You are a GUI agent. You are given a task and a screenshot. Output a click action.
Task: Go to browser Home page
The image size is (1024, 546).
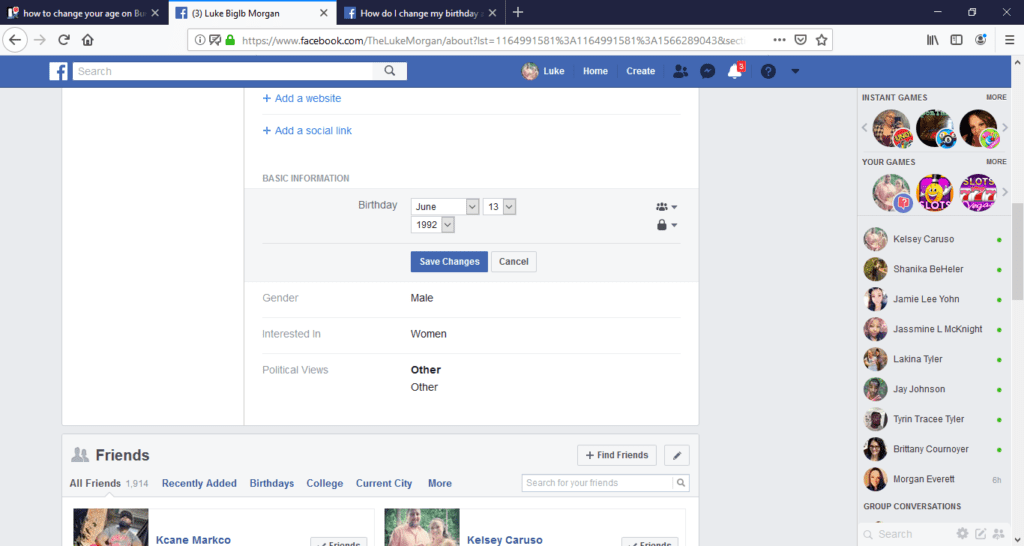point(88,40)
